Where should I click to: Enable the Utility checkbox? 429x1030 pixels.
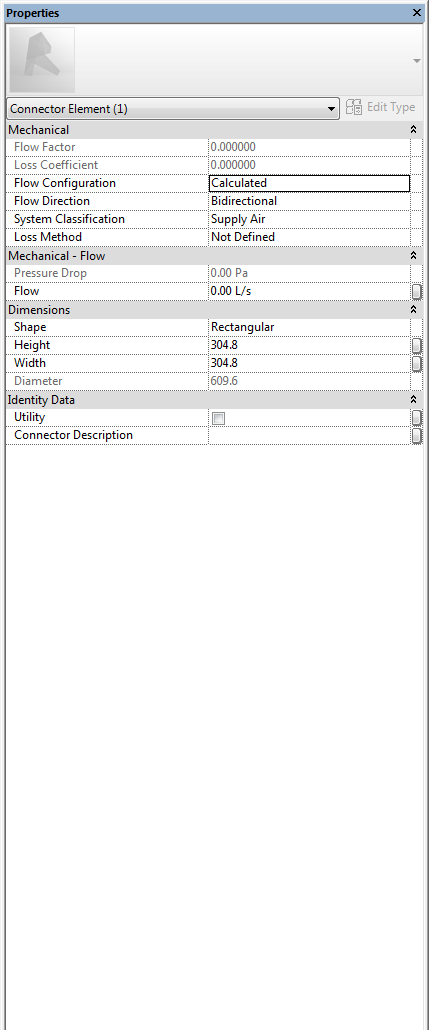[218, 418]
